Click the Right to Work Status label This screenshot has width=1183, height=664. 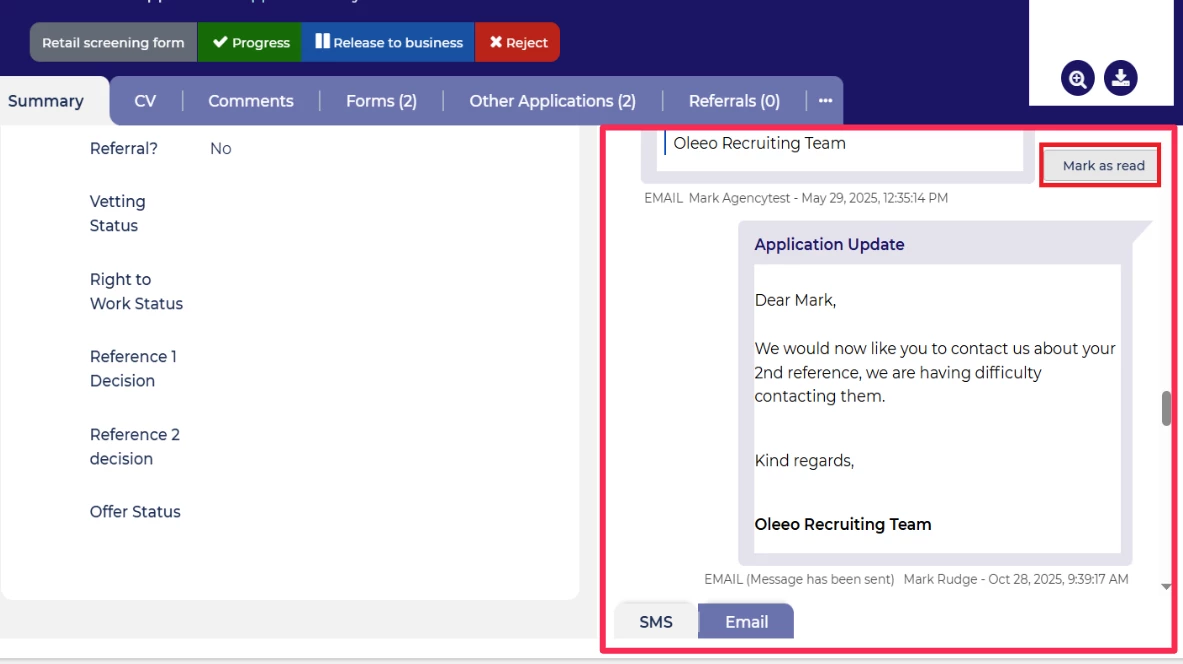pyautogui.click(x=137, y=291)
